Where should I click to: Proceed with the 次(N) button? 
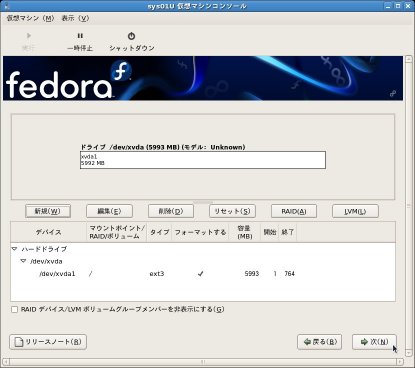(x=374, y=342)
